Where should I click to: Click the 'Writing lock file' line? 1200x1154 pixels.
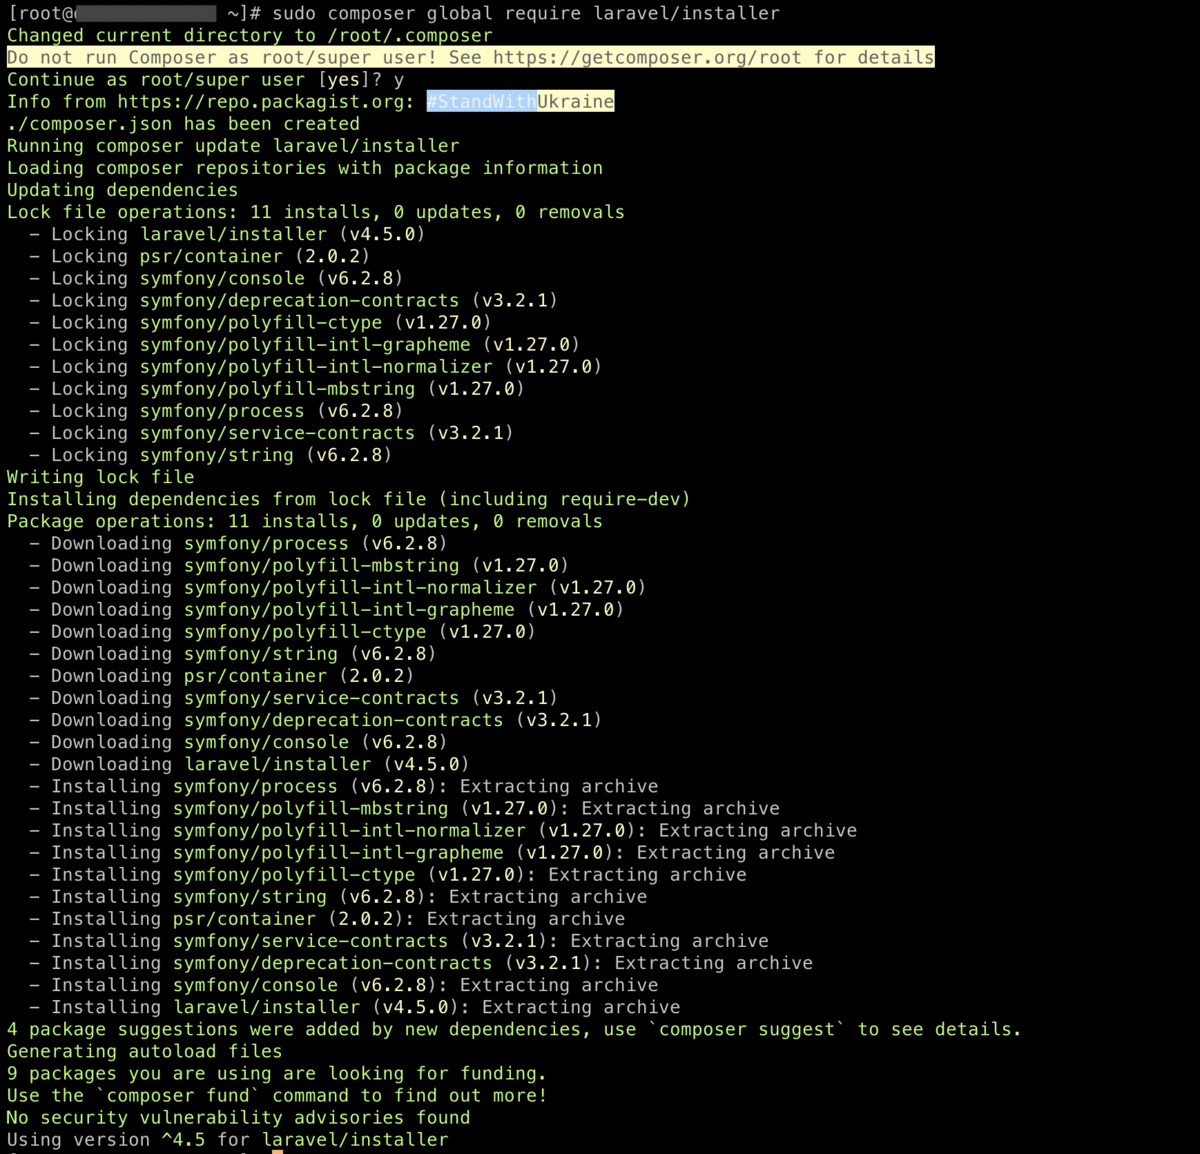(100, 476)
